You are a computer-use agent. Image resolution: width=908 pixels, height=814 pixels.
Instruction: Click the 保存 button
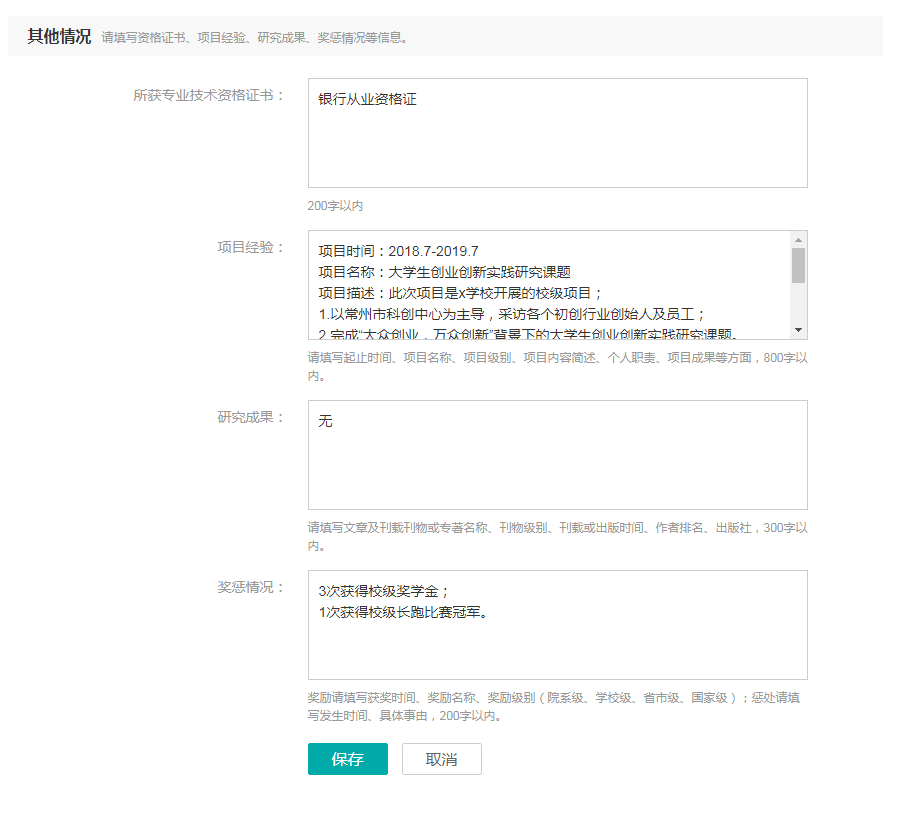coord(347,759)
